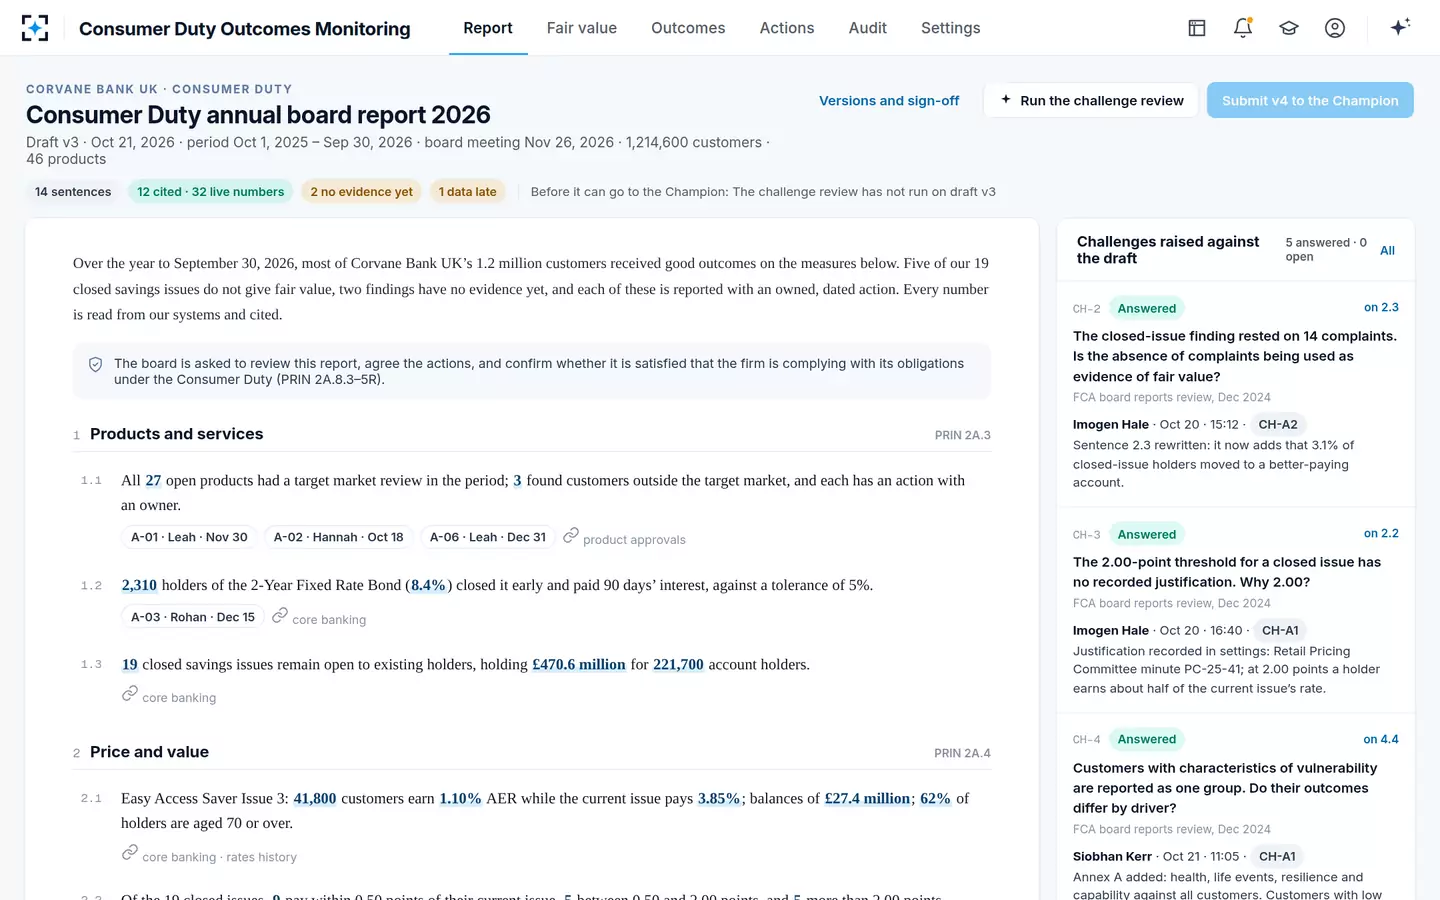Open the layout panel icon in header
Viewport: 1440px width, 900px height.
(1197, 28)
